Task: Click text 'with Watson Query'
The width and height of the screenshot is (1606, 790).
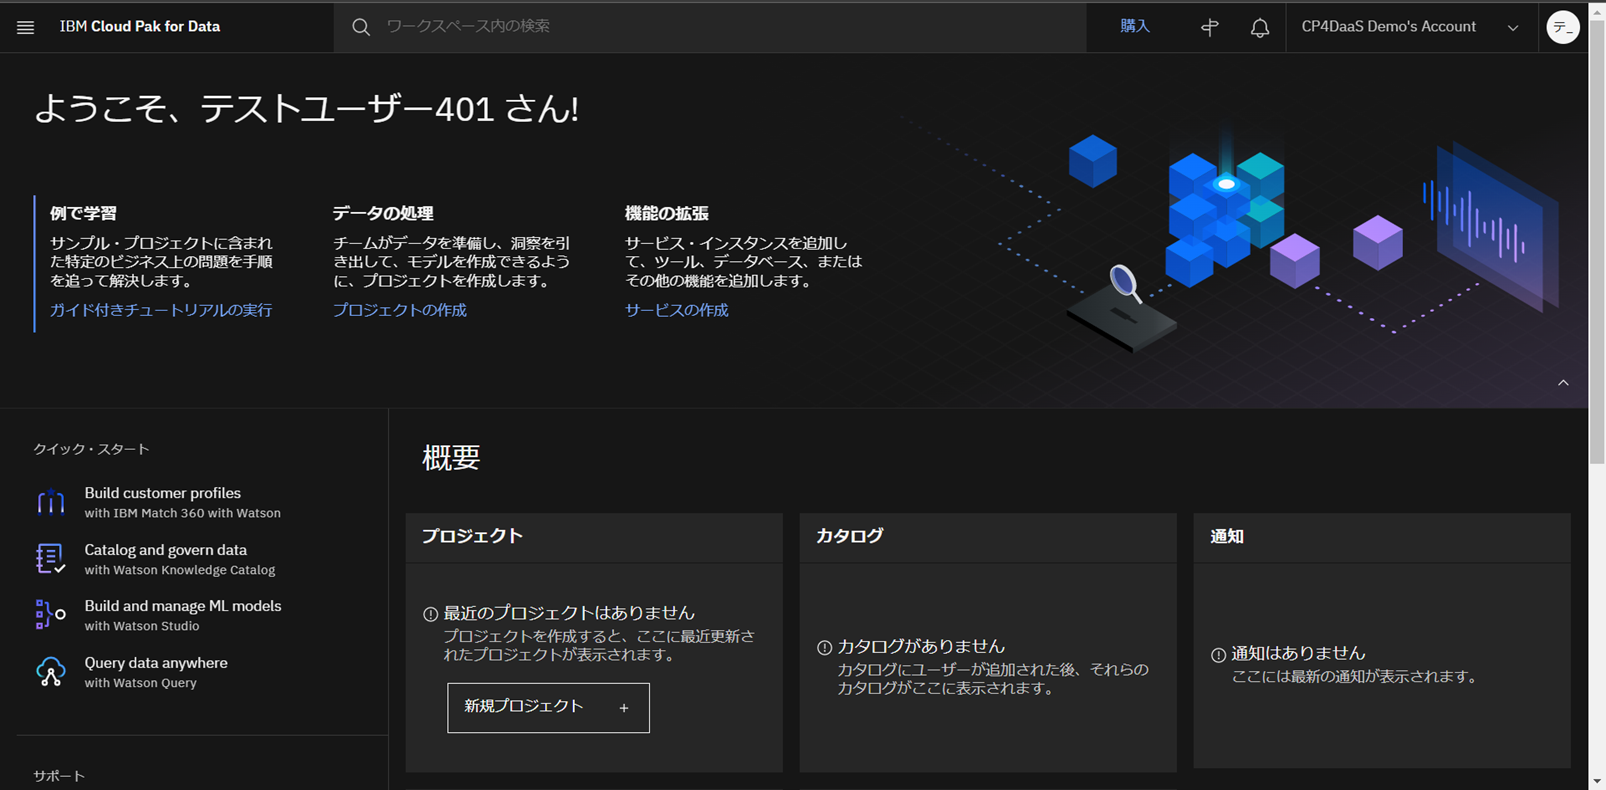Action: click(141, 683)
